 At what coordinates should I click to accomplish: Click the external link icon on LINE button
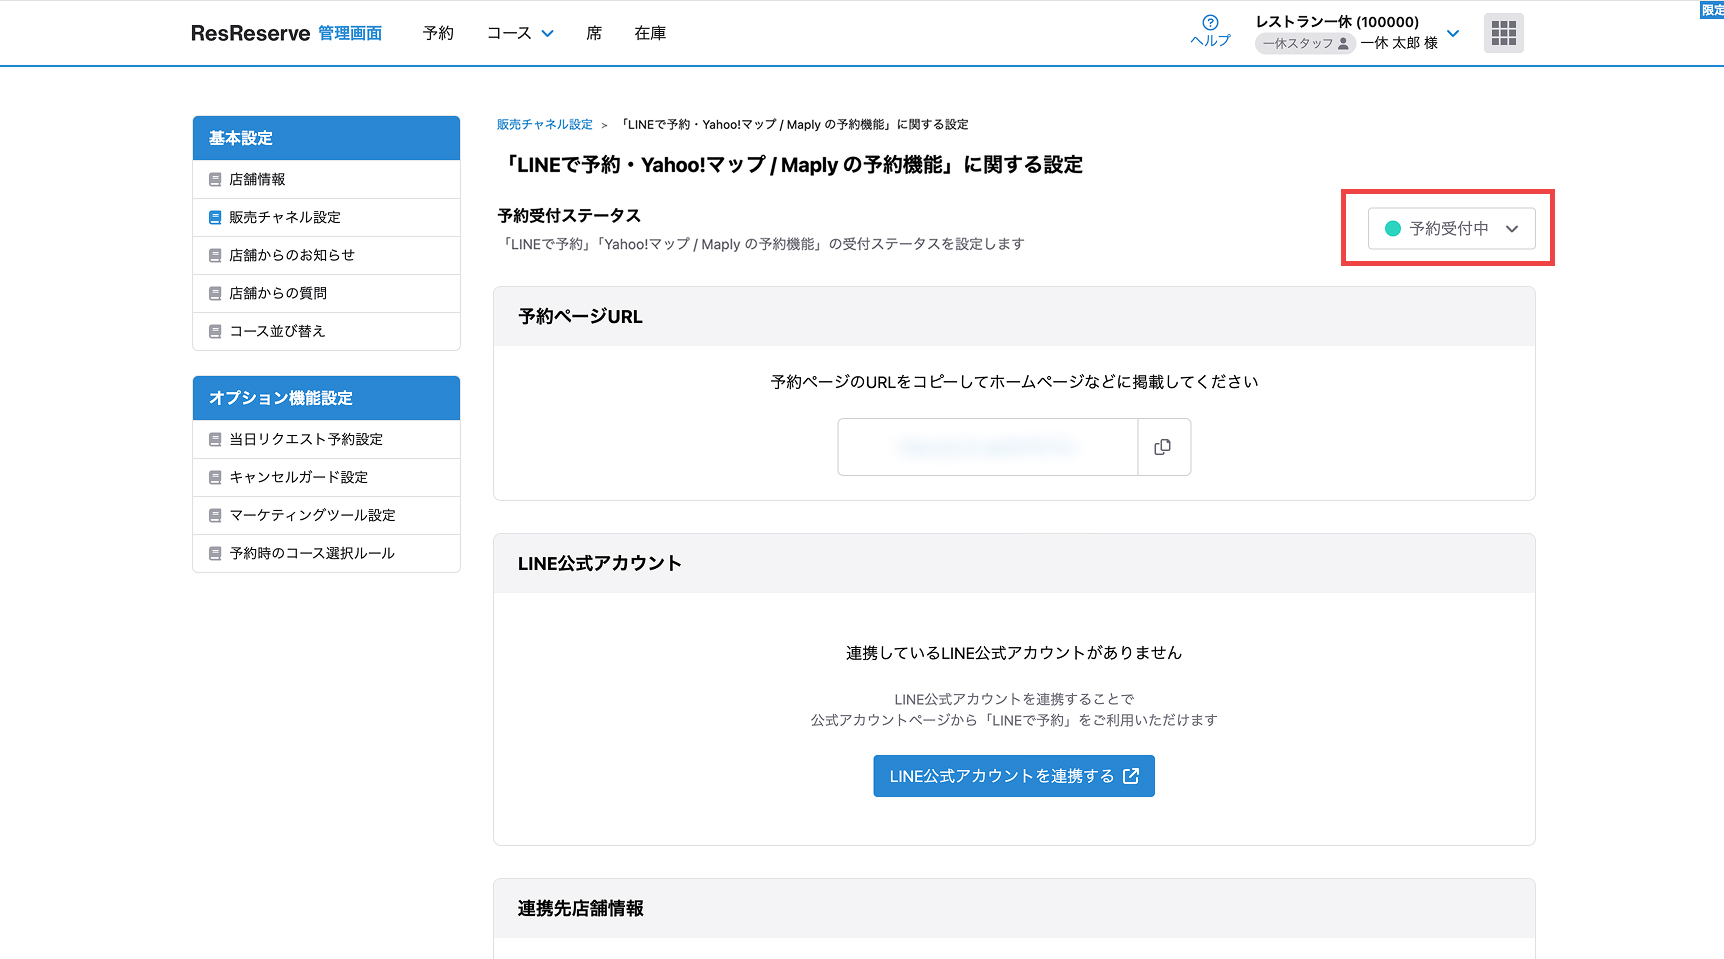tap(1131, 776)
